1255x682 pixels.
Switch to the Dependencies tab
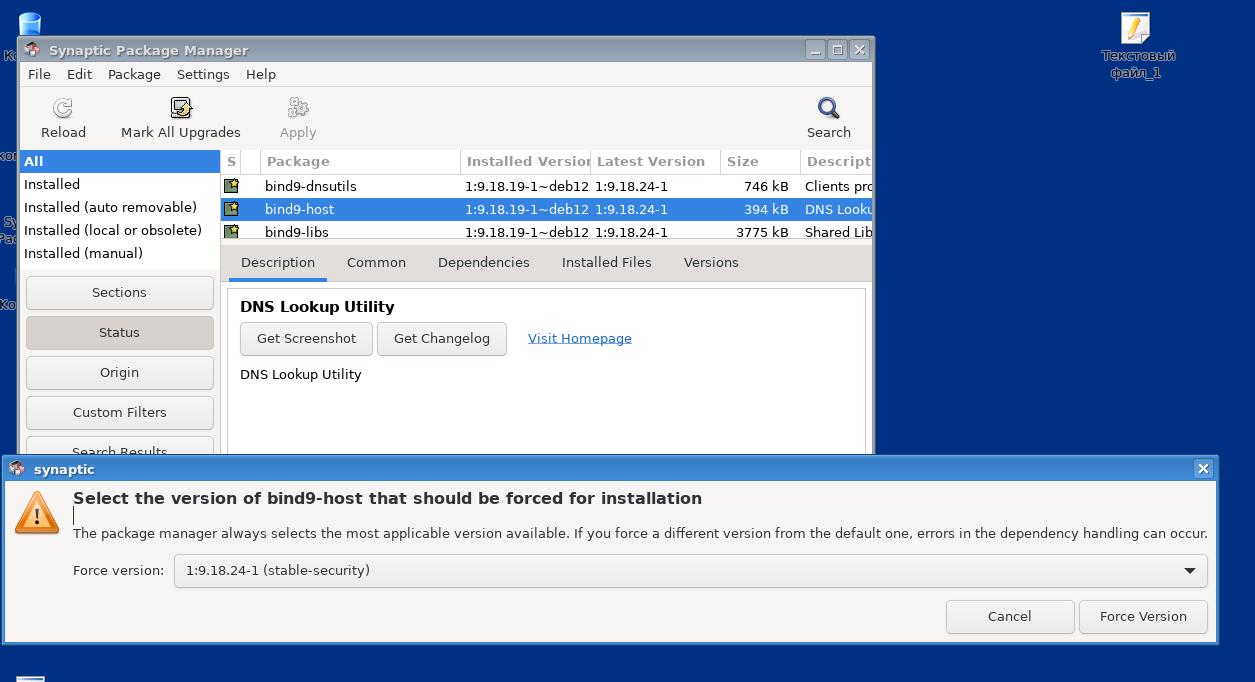[484, 262]
